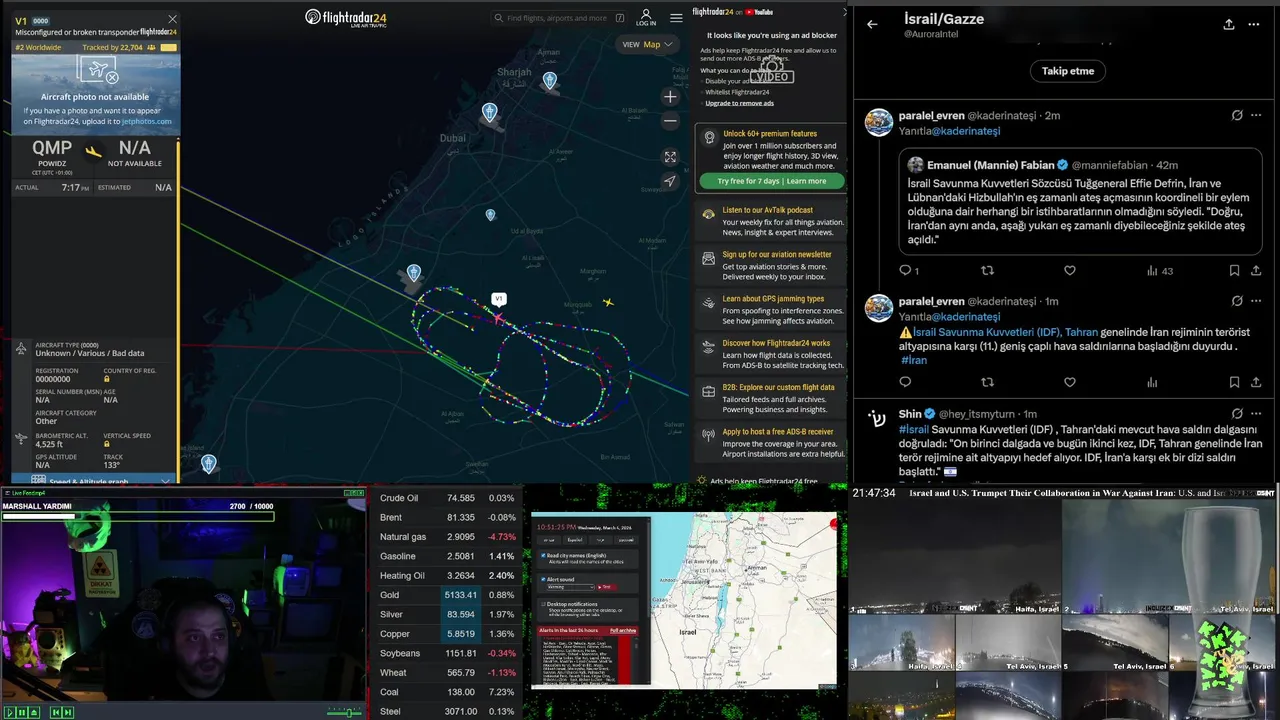1280x720 pixels.
Task: Toggle fullscreen map view
Action: pos(670,157)
